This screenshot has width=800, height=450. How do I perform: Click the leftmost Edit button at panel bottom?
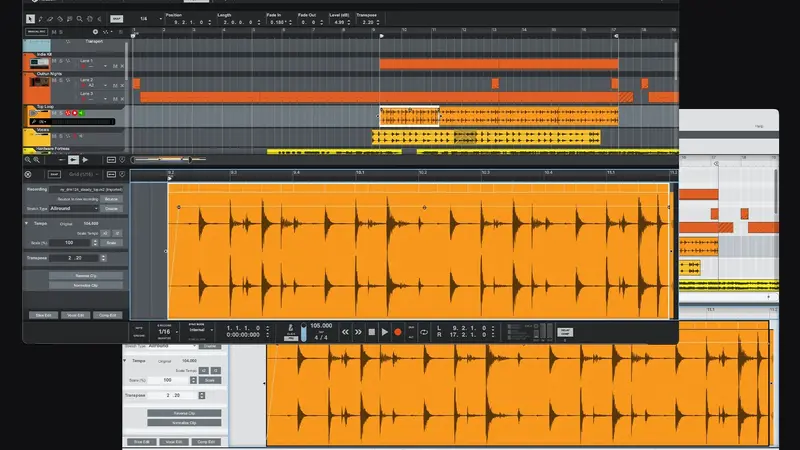pyautogui.click(x=43, y=315)
